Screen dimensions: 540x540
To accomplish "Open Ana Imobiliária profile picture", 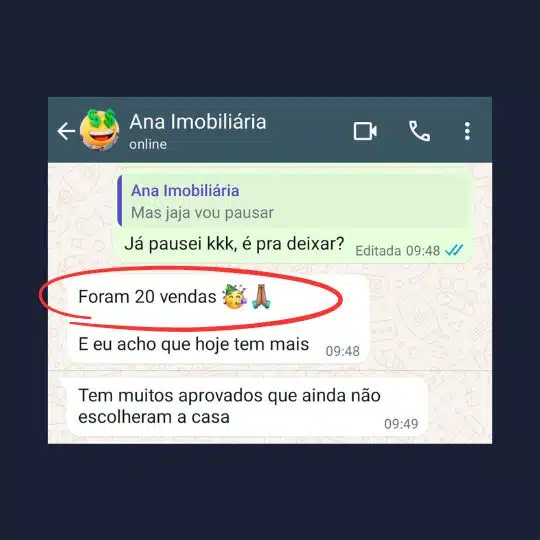I will point(100,130).
